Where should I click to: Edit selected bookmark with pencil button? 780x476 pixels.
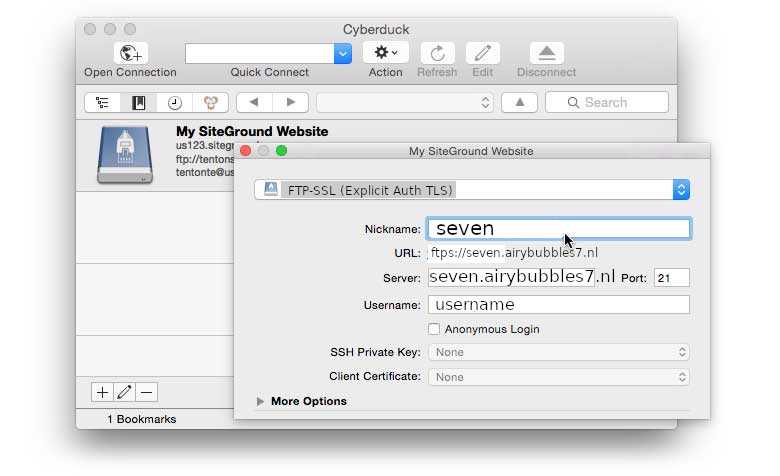[x=124, y=392]
